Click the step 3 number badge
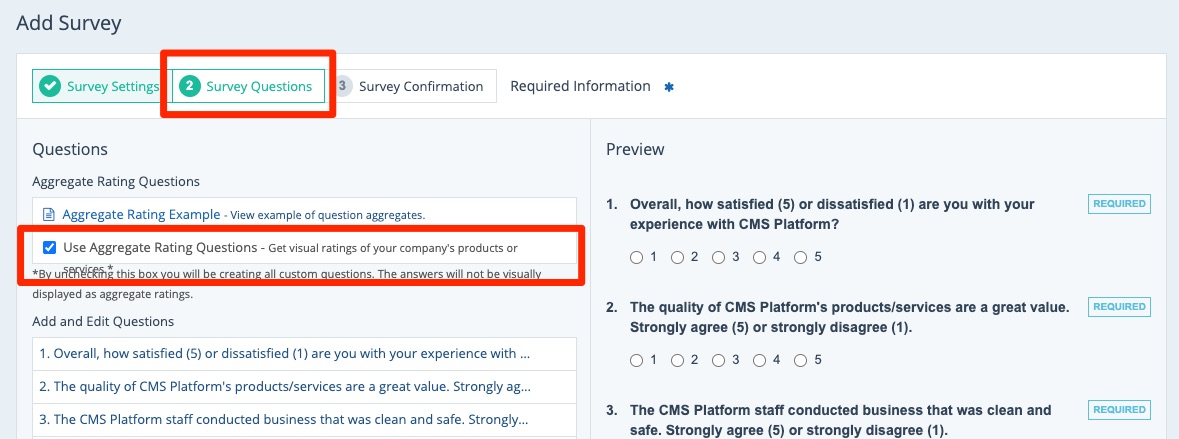1179x439 pixels. point(342,86)
